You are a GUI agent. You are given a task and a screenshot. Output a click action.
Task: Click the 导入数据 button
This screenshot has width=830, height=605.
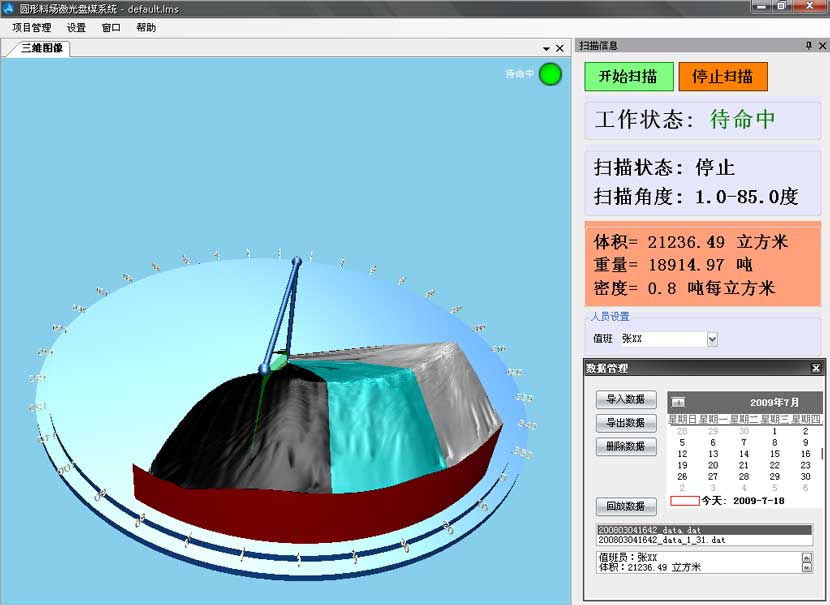(x=625, y=399)
